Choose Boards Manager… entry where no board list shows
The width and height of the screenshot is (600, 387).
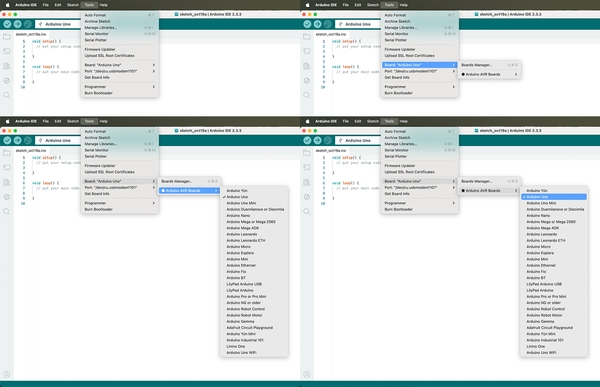tap(489, 65)
